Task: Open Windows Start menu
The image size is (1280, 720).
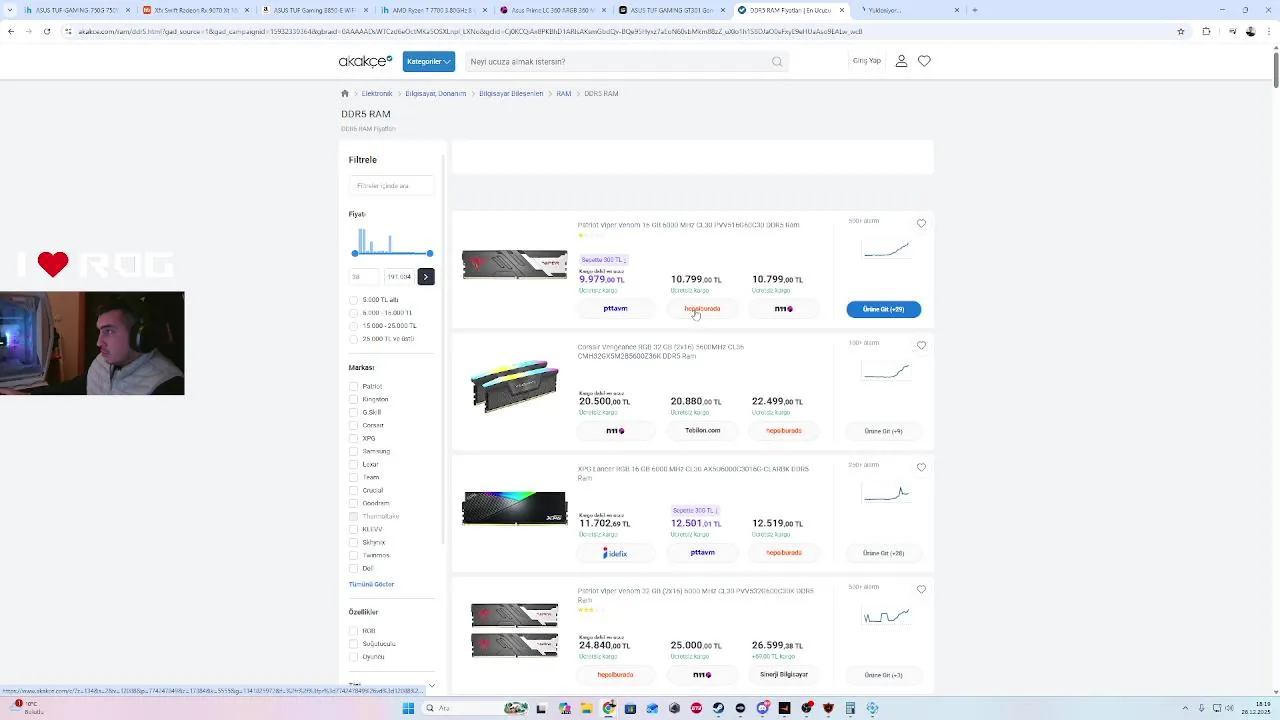Action: 408,708
